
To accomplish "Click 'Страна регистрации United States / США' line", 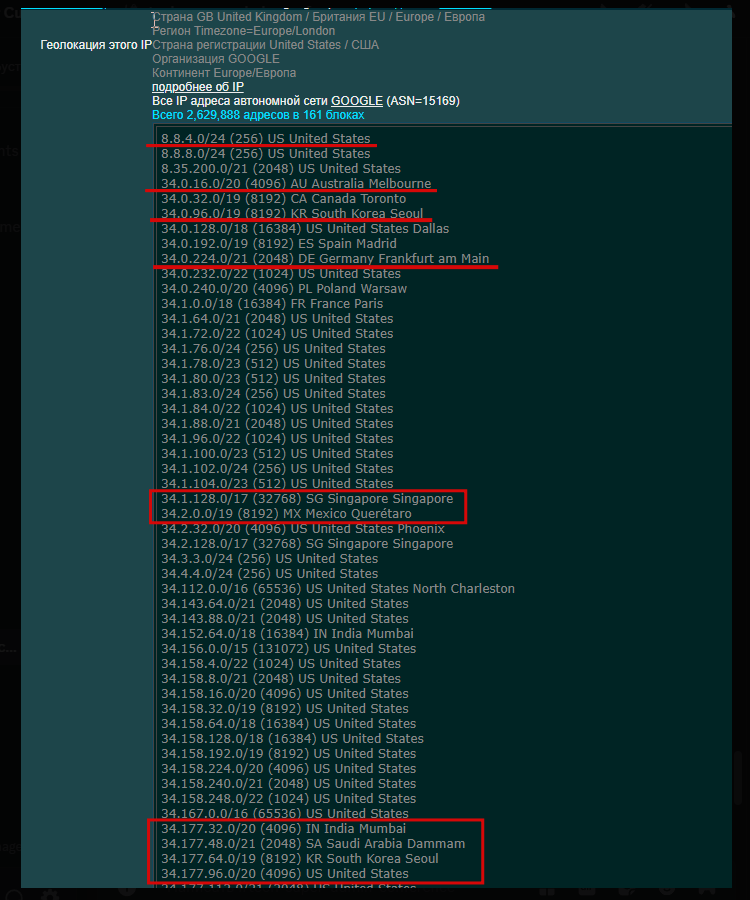I will (x=265, y=45).
